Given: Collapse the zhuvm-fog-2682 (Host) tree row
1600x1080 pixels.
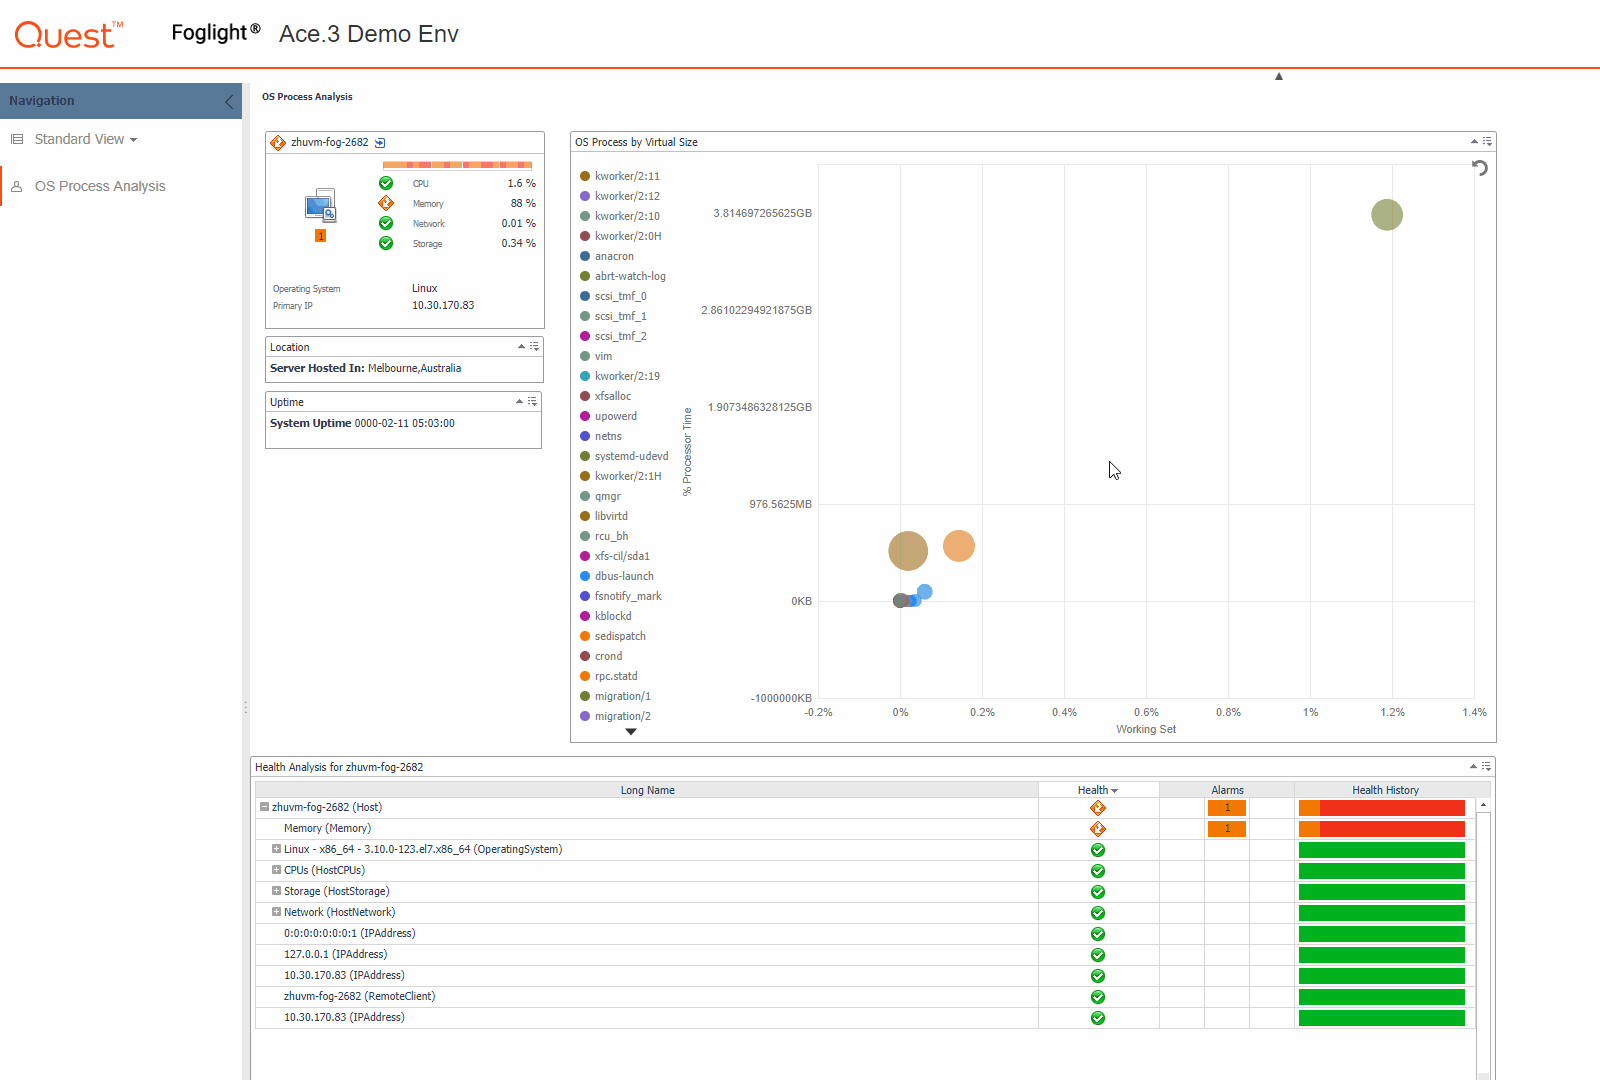Looking at the screenshot, I should click(264, 807).
